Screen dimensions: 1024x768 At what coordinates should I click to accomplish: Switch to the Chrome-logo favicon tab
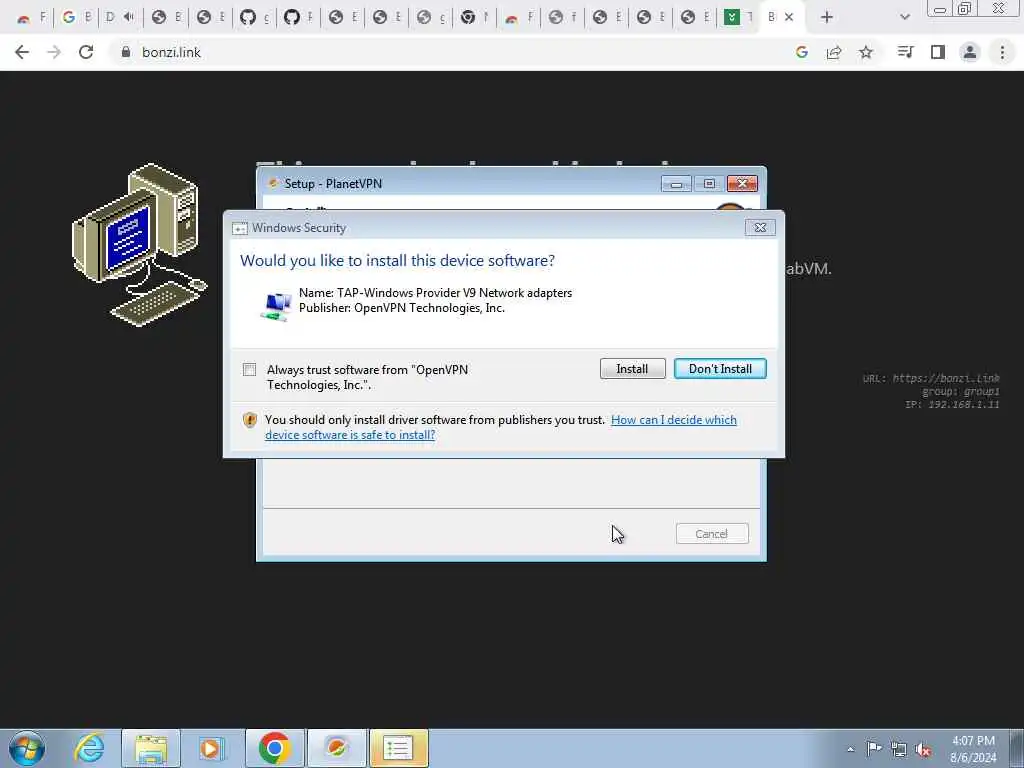(x=474, y=17)
